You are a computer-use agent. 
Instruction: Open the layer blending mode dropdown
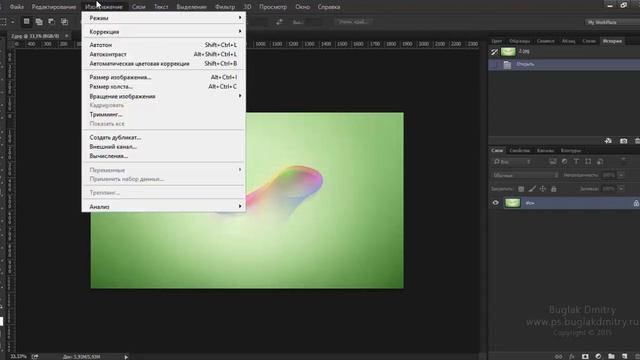coord(525,175)
